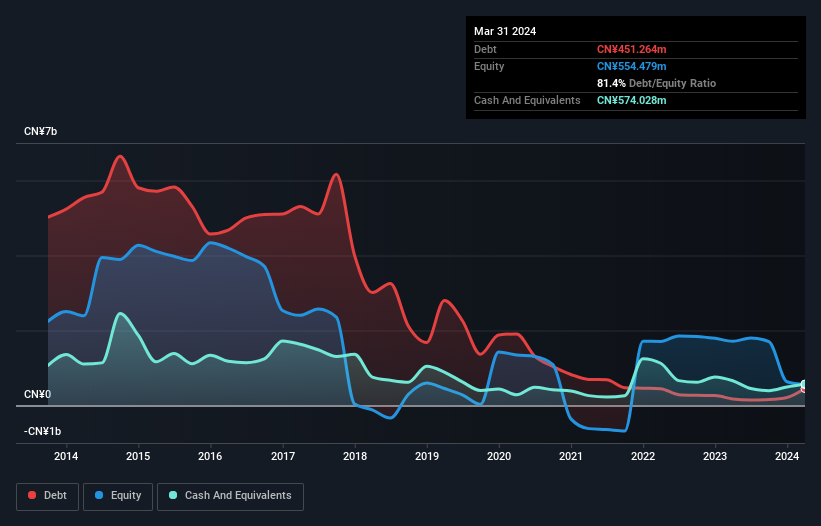Click the Cash And Equivalents tooltip label

tap(527, 100)
